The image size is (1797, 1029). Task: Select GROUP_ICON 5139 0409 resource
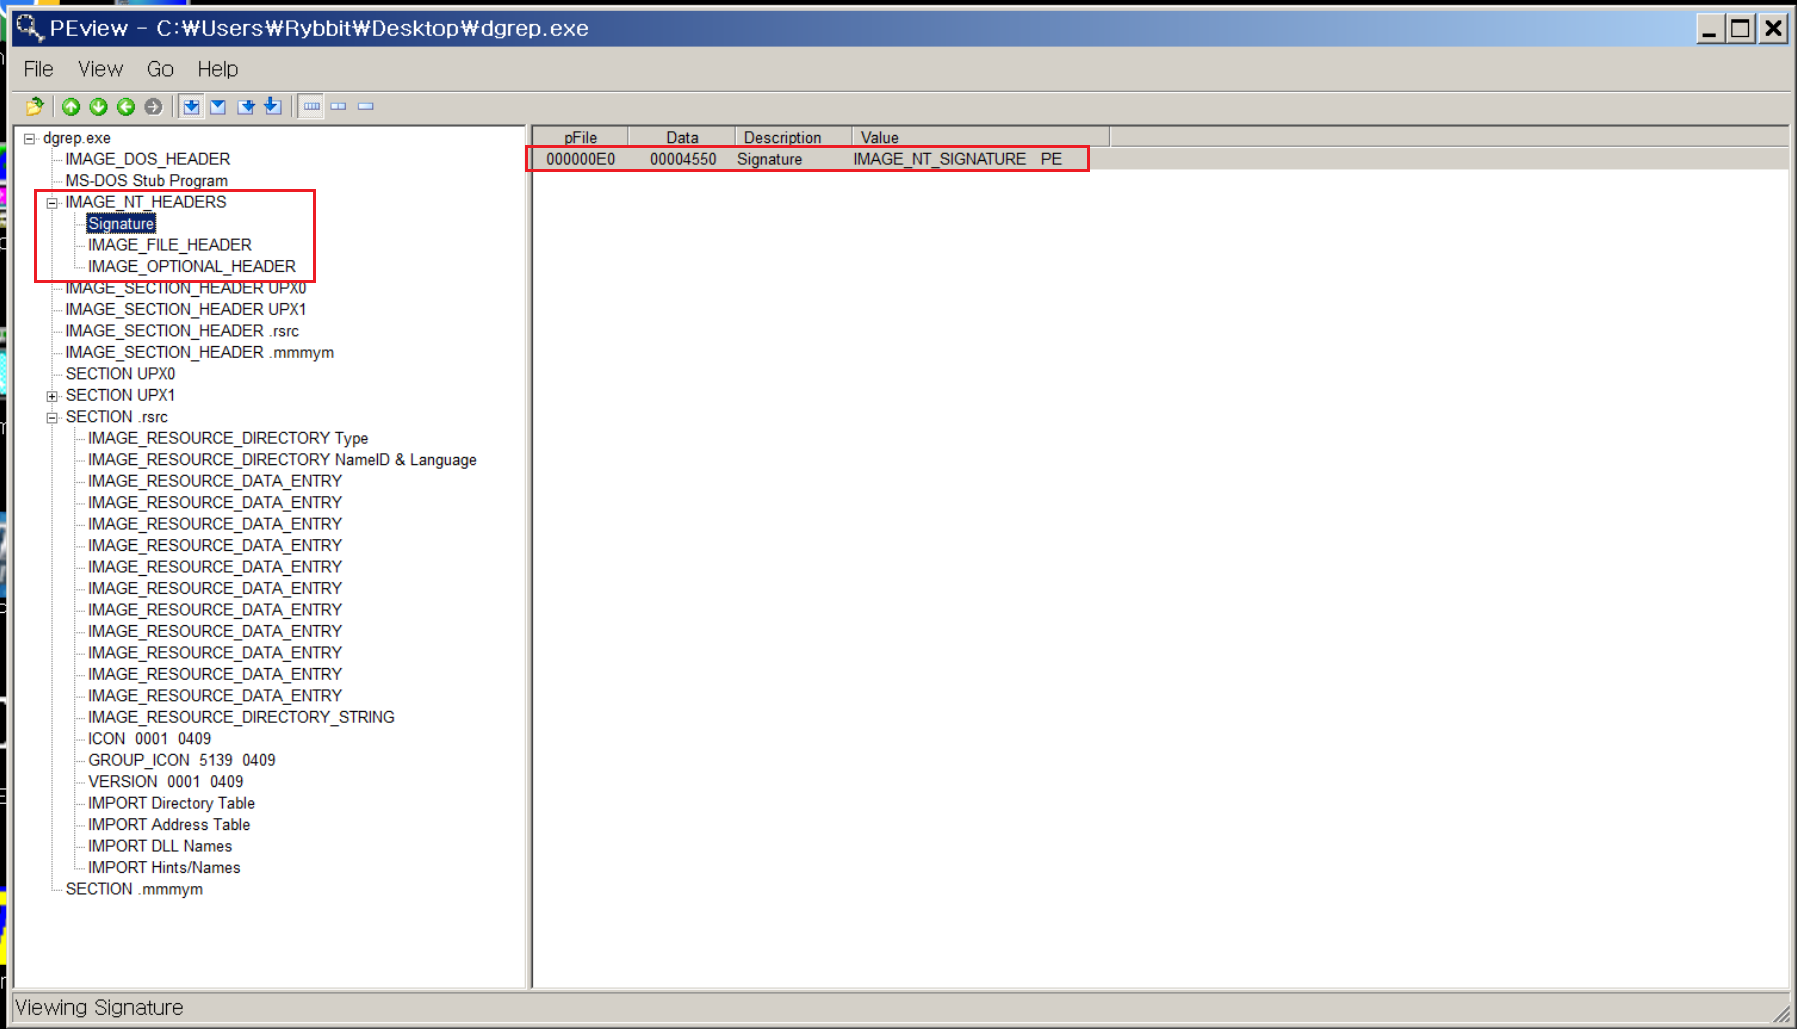182,760
